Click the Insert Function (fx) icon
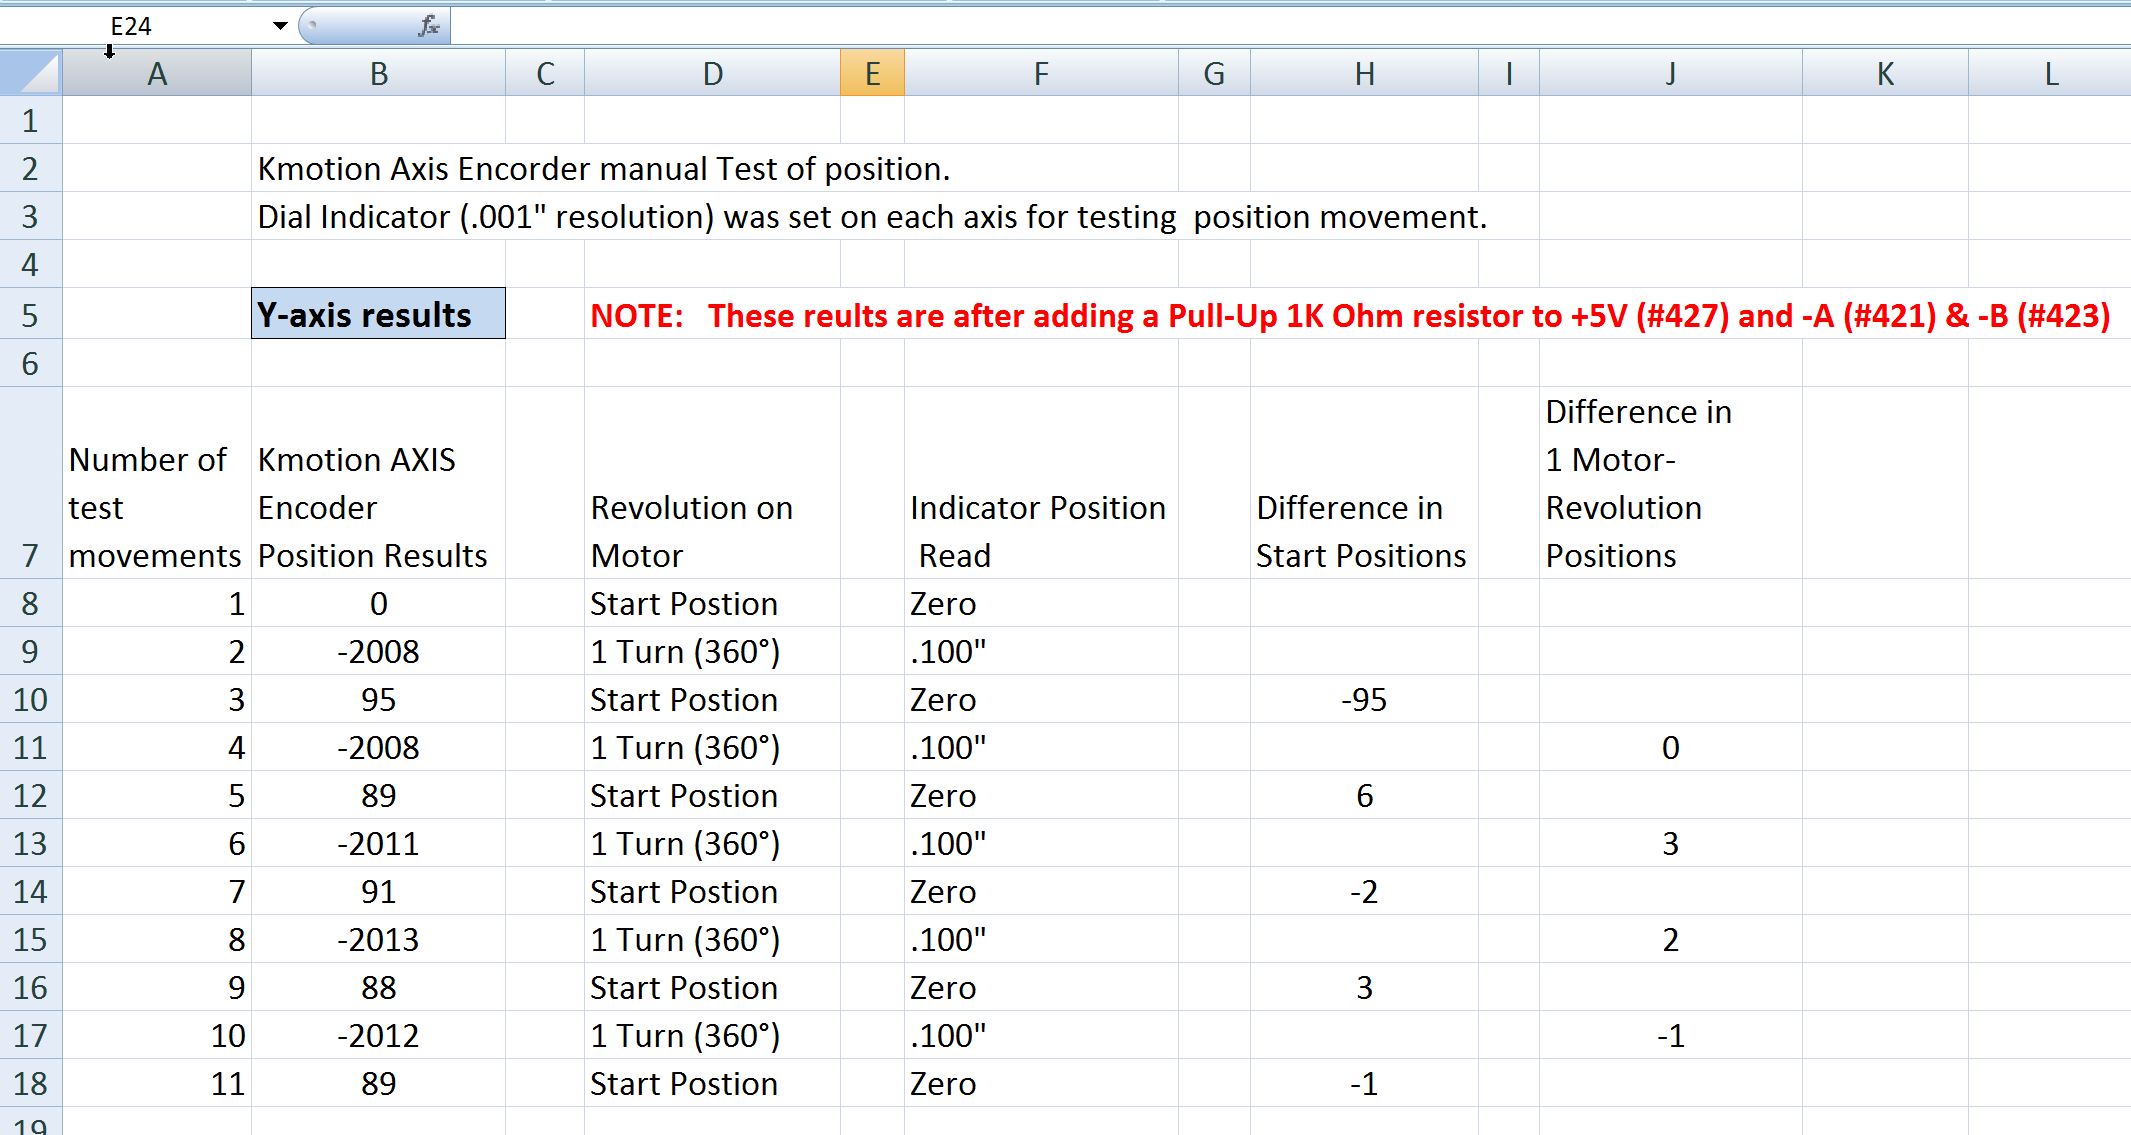 click(428, 27)
